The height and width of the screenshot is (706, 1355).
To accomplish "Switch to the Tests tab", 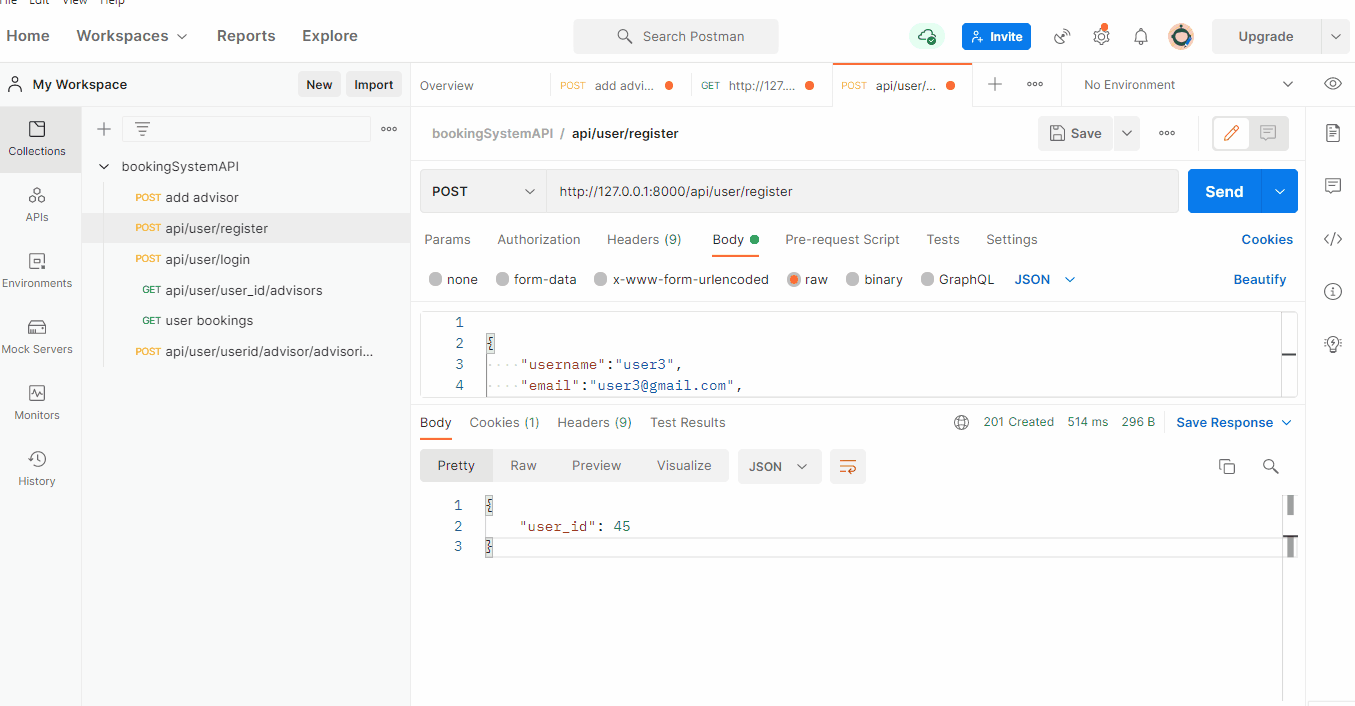I will click(943, 240).
